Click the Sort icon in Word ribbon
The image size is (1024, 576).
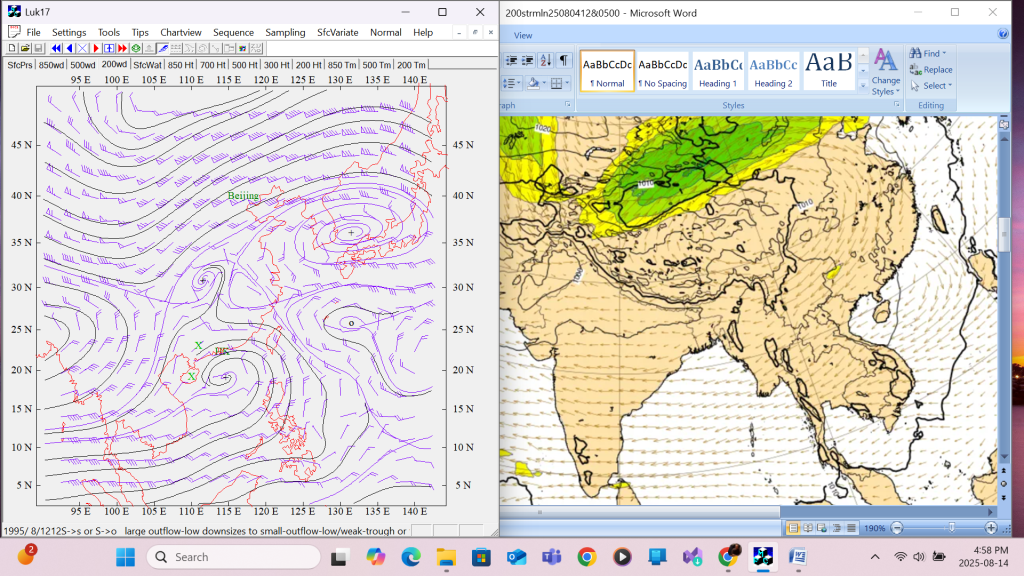[x=547, y=61]
